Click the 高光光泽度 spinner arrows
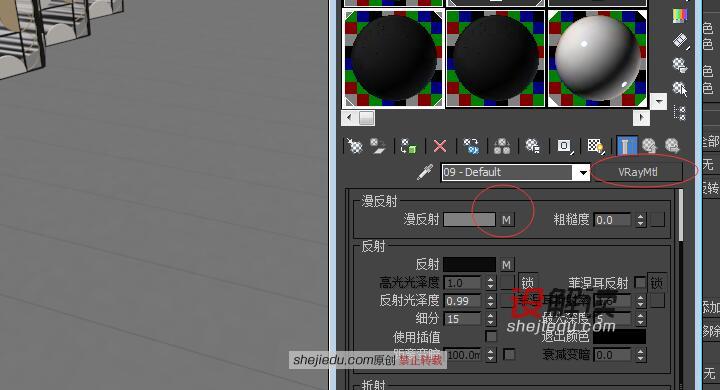 (x=490, y=283)
